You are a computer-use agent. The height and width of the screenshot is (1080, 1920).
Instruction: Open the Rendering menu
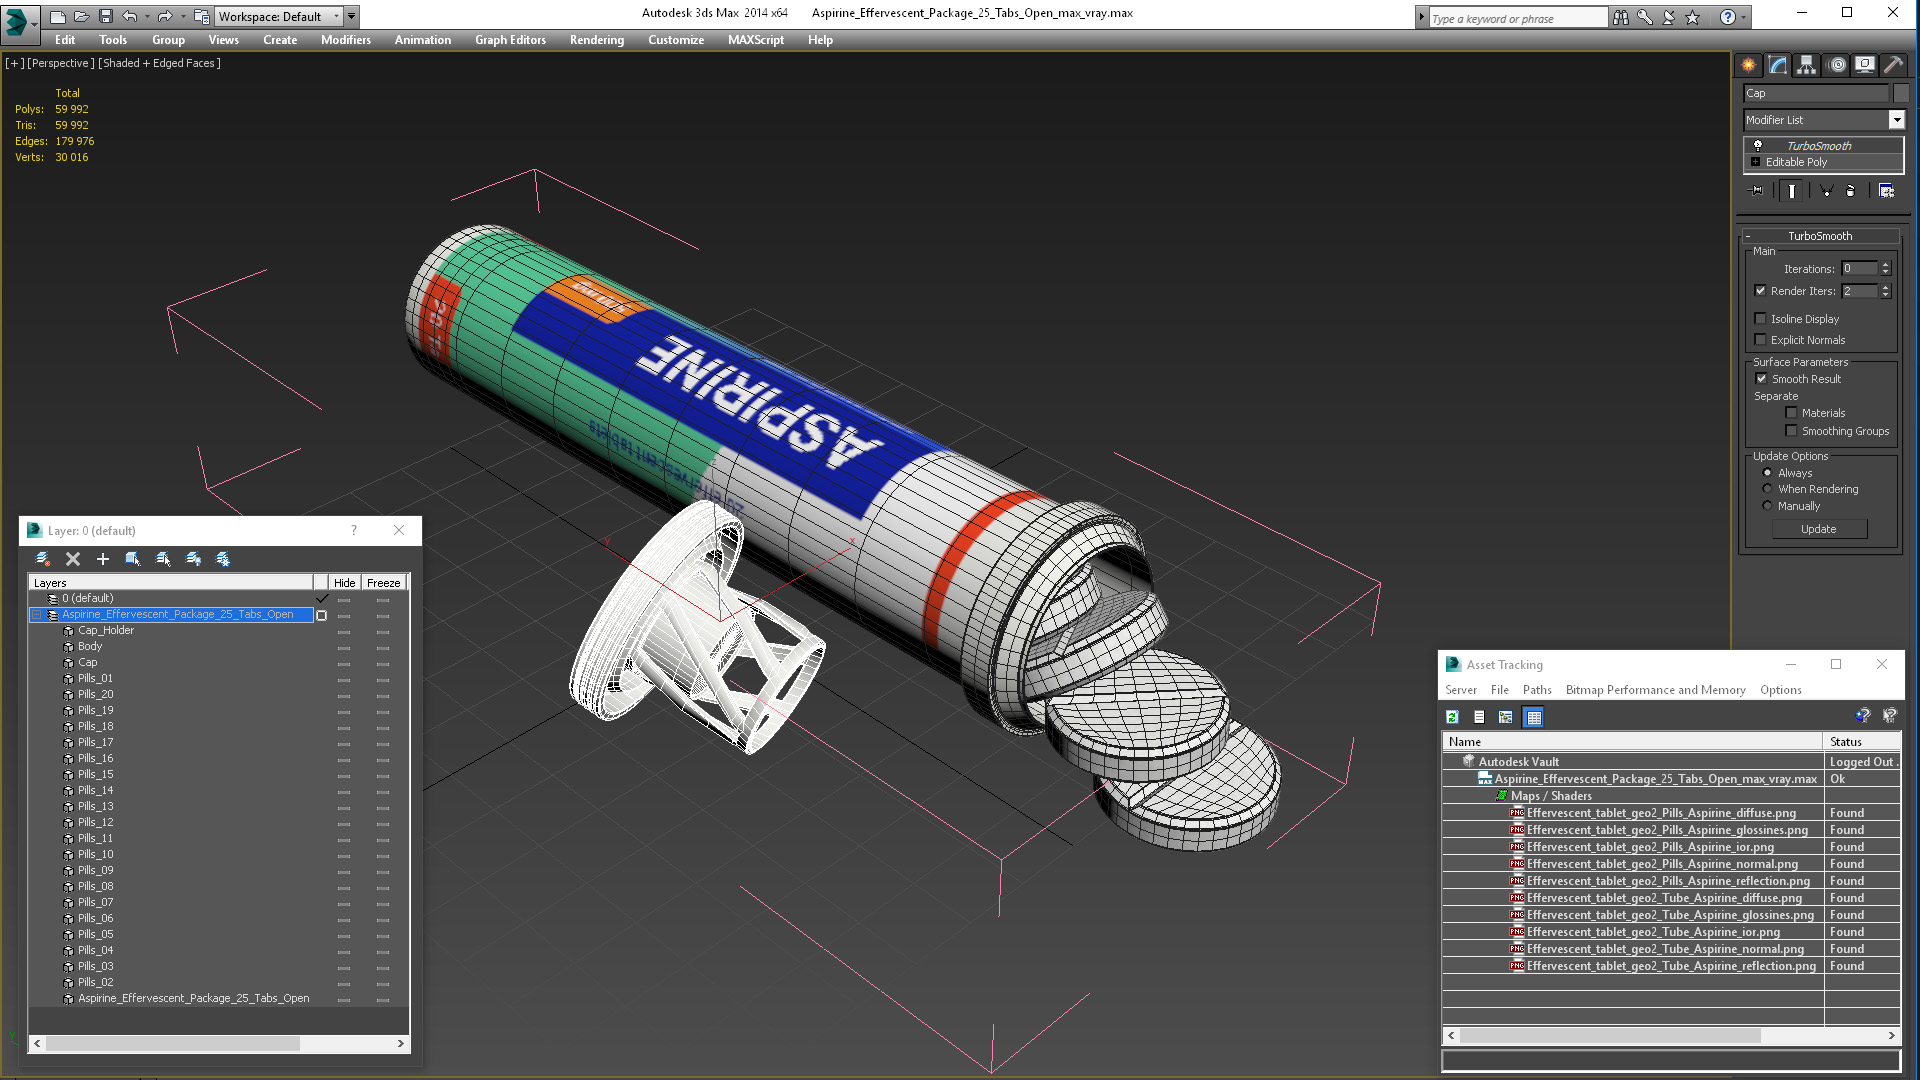point(596,40)
